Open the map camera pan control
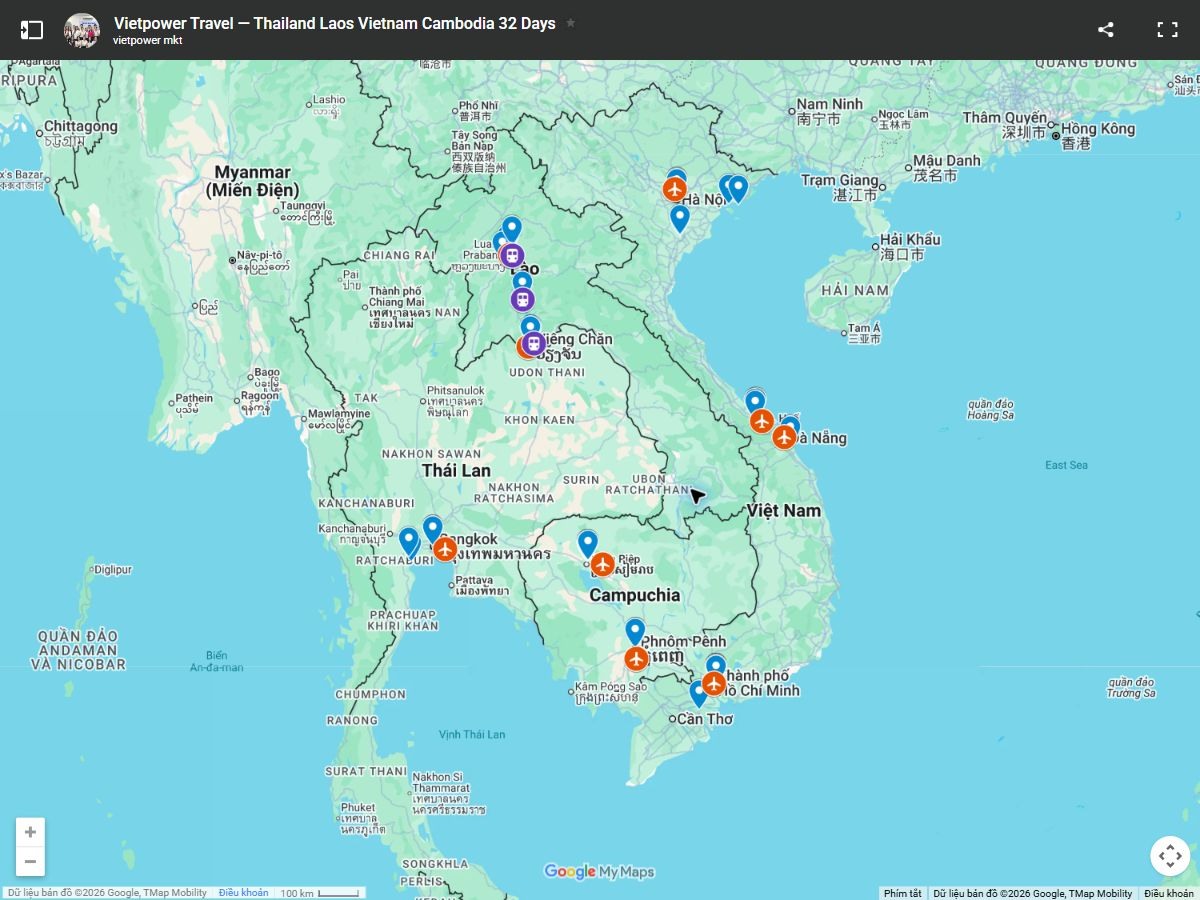Screen dimensions: 1200x900 coord(1169,856)
